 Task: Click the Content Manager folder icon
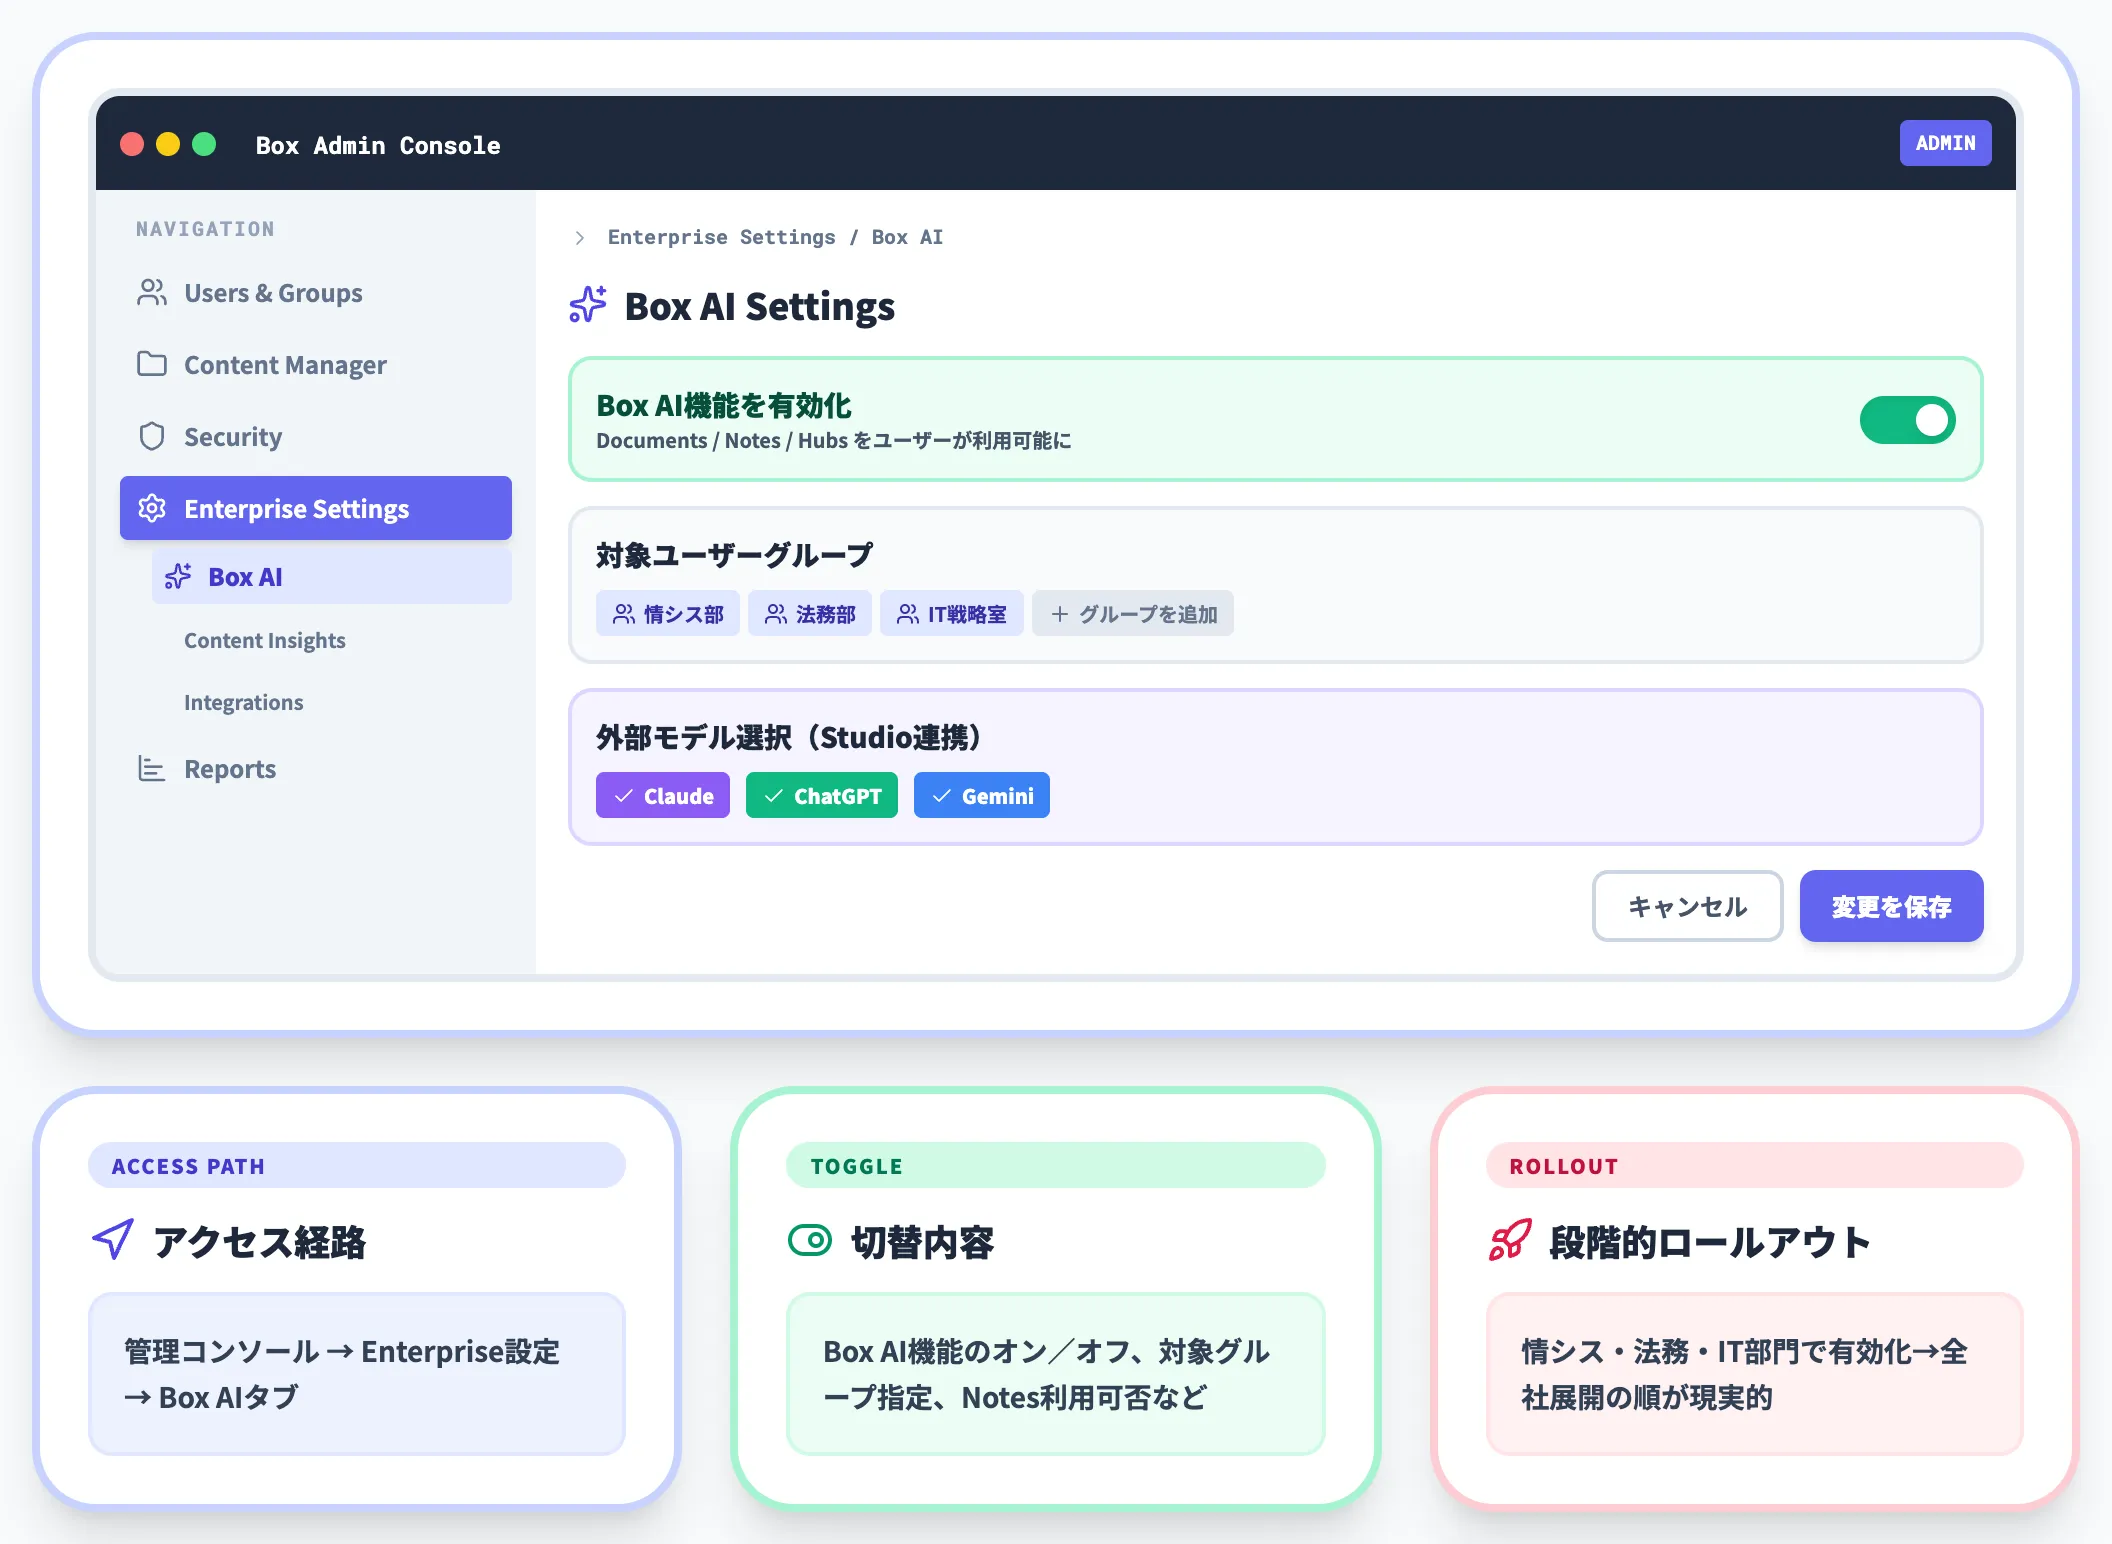click(x=152, y=364)
